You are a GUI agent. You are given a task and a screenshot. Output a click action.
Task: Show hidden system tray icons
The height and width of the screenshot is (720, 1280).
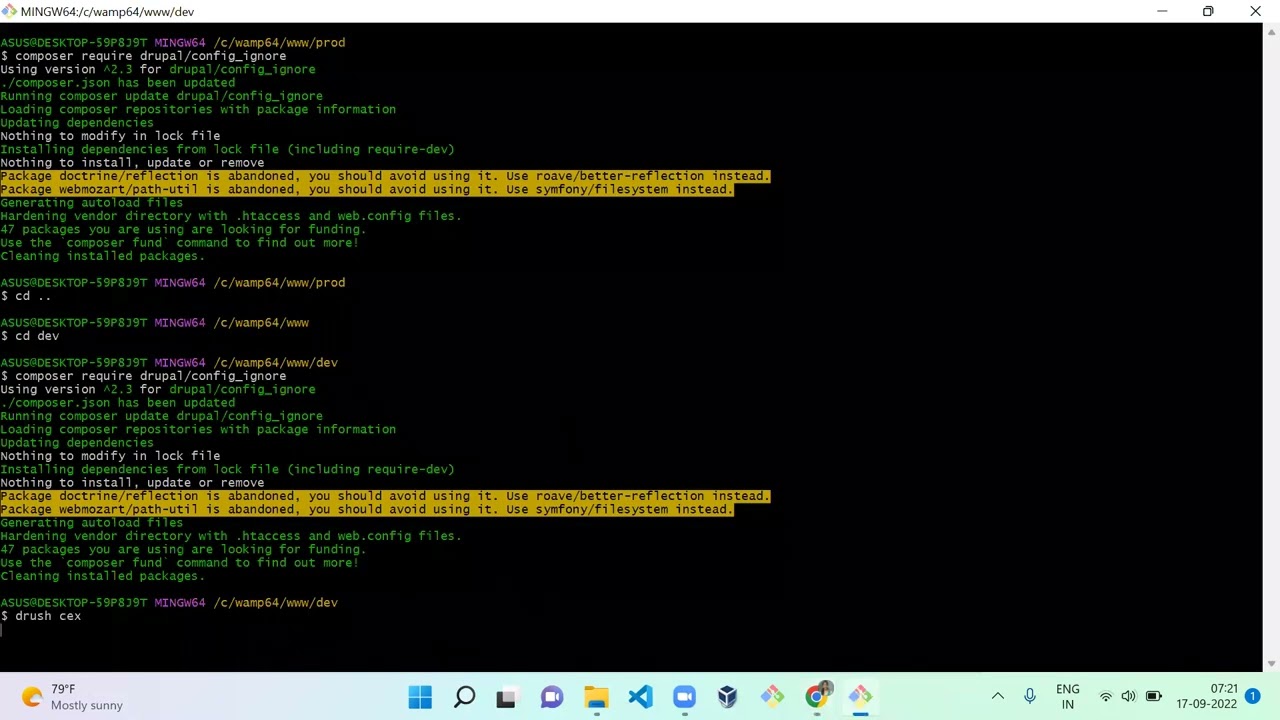click(x=997, y=697)
